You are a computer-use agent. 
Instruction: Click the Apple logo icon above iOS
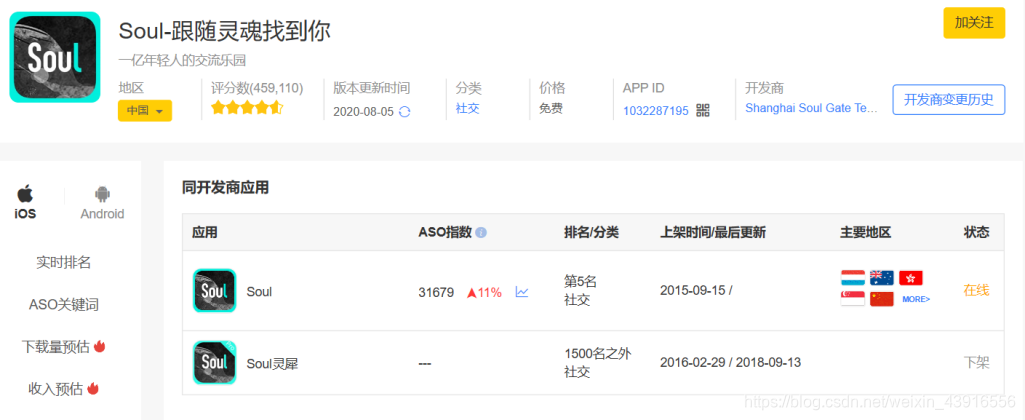25,194
